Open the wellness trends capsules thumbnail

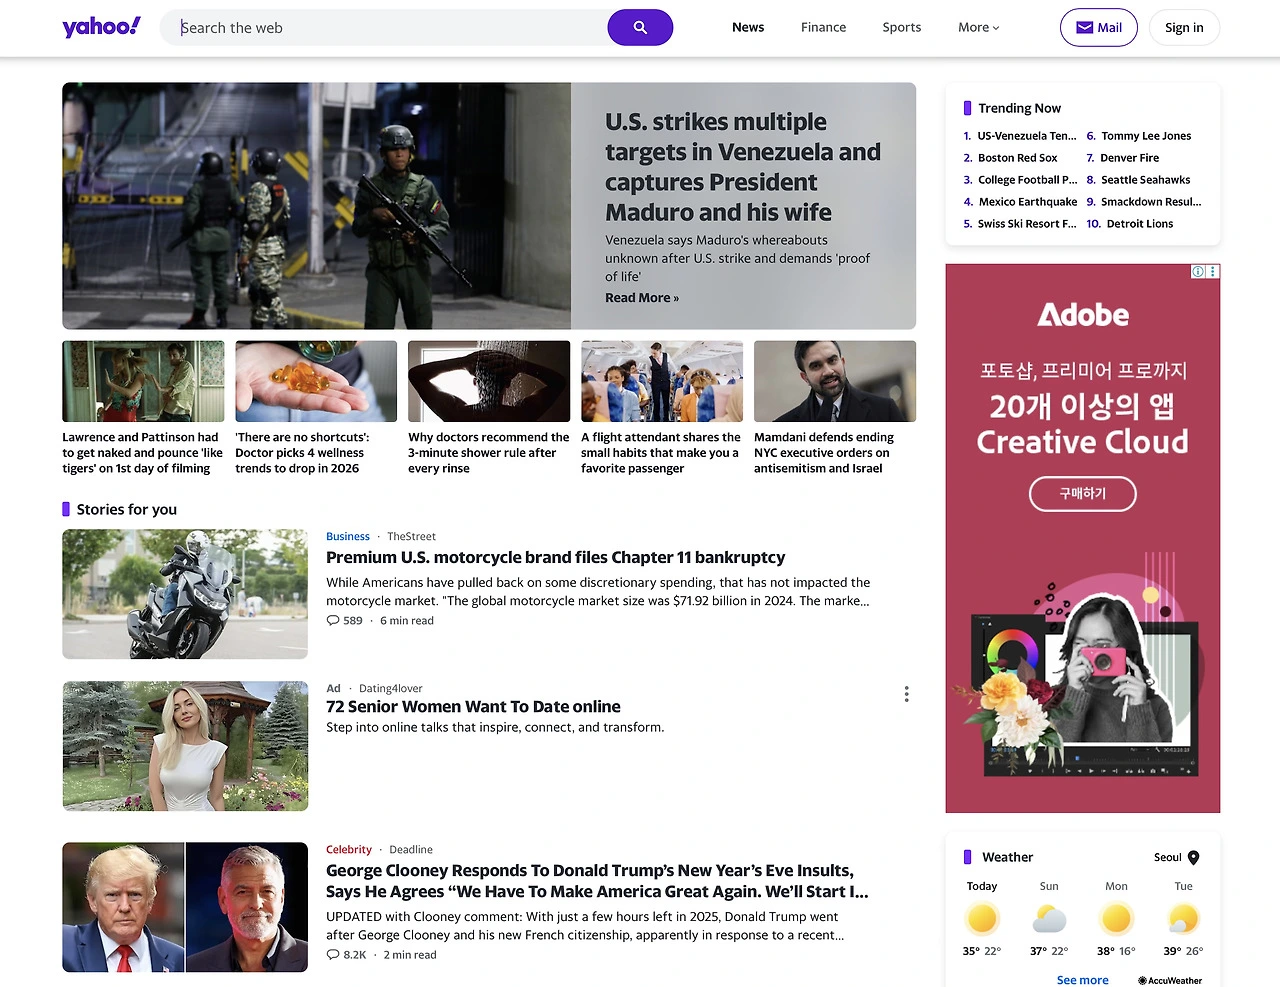(316, 381)
